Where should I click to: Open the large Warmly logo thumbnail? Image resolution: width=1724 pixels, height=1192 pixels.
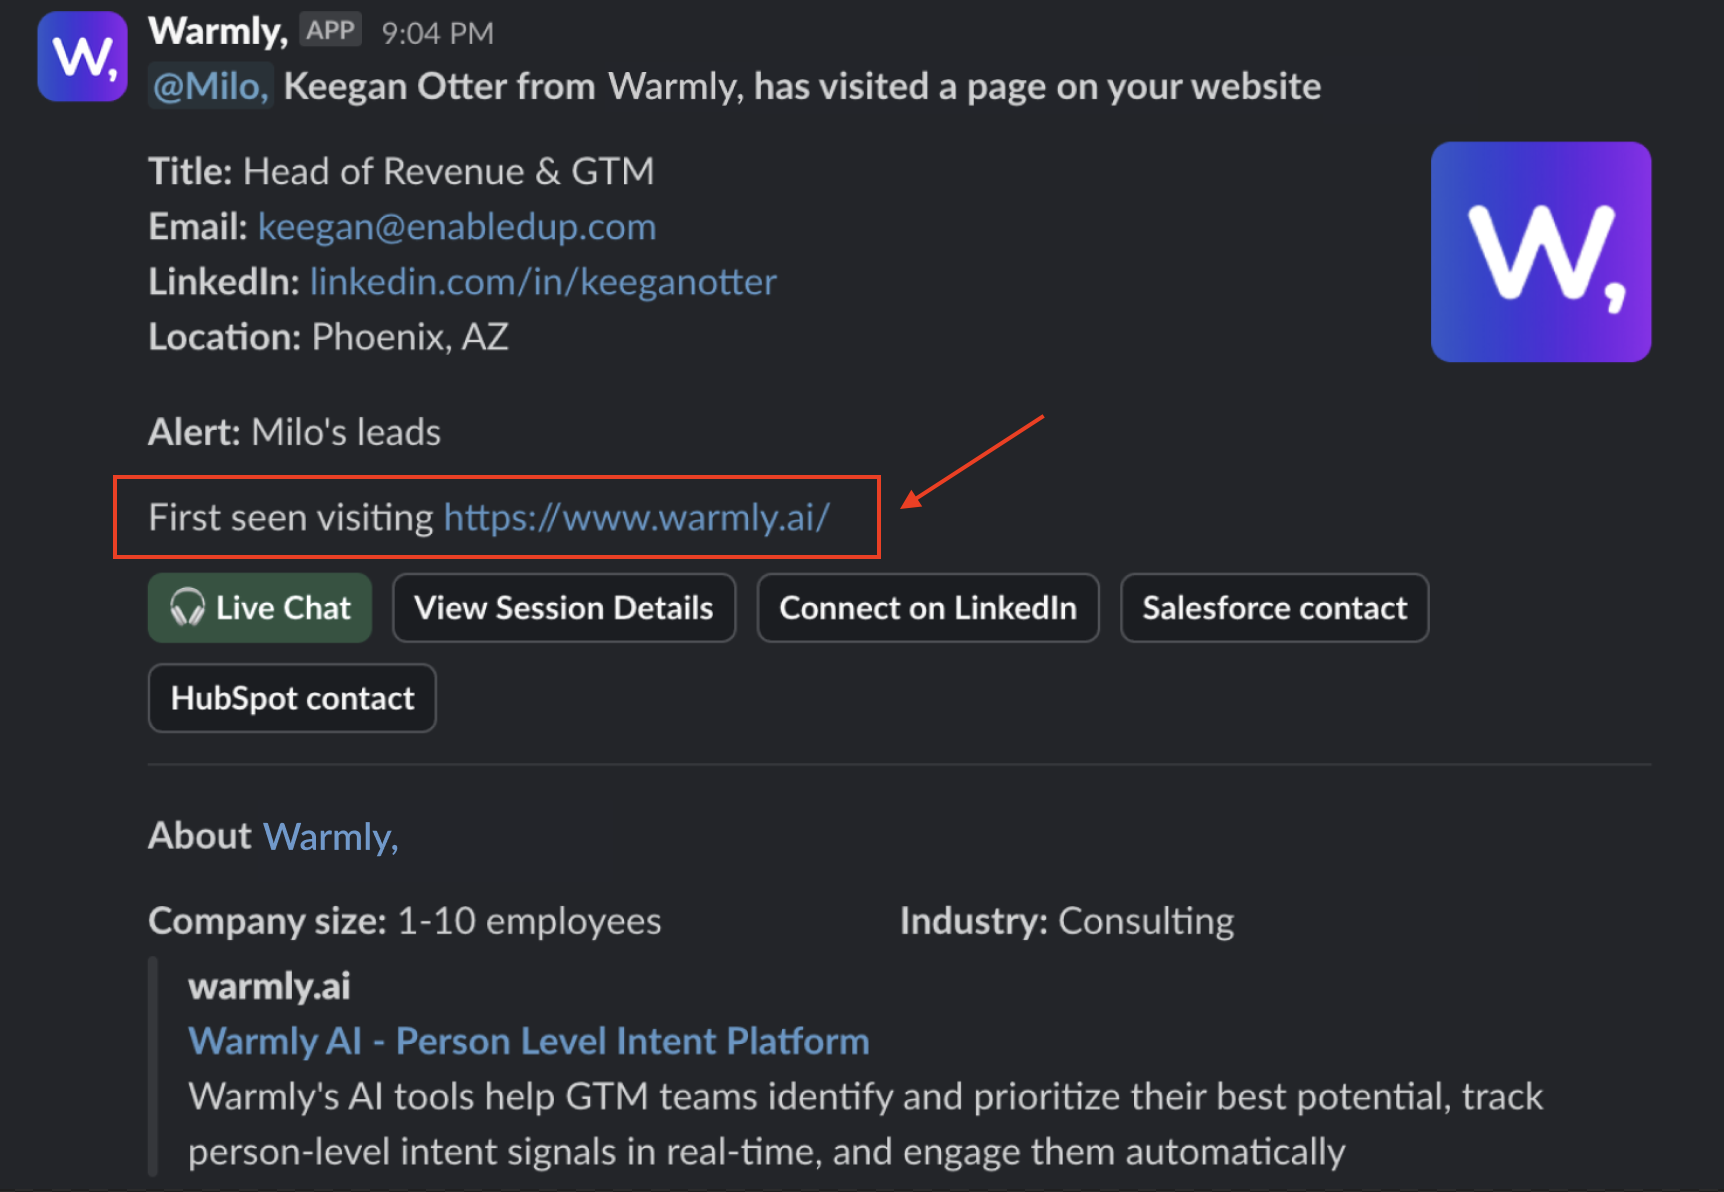click(x=1540, y=251)
